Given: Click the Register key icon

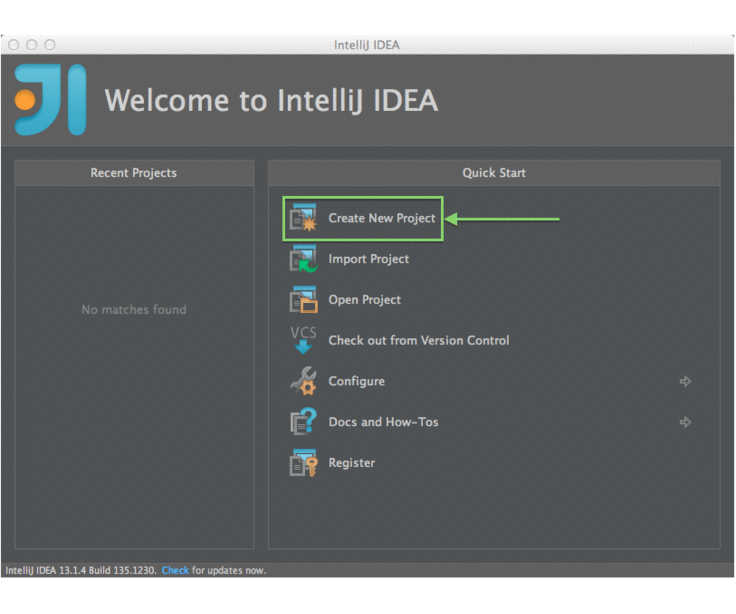Looking at the screenshot, I should pyautogui.click(x=303, y=463).
